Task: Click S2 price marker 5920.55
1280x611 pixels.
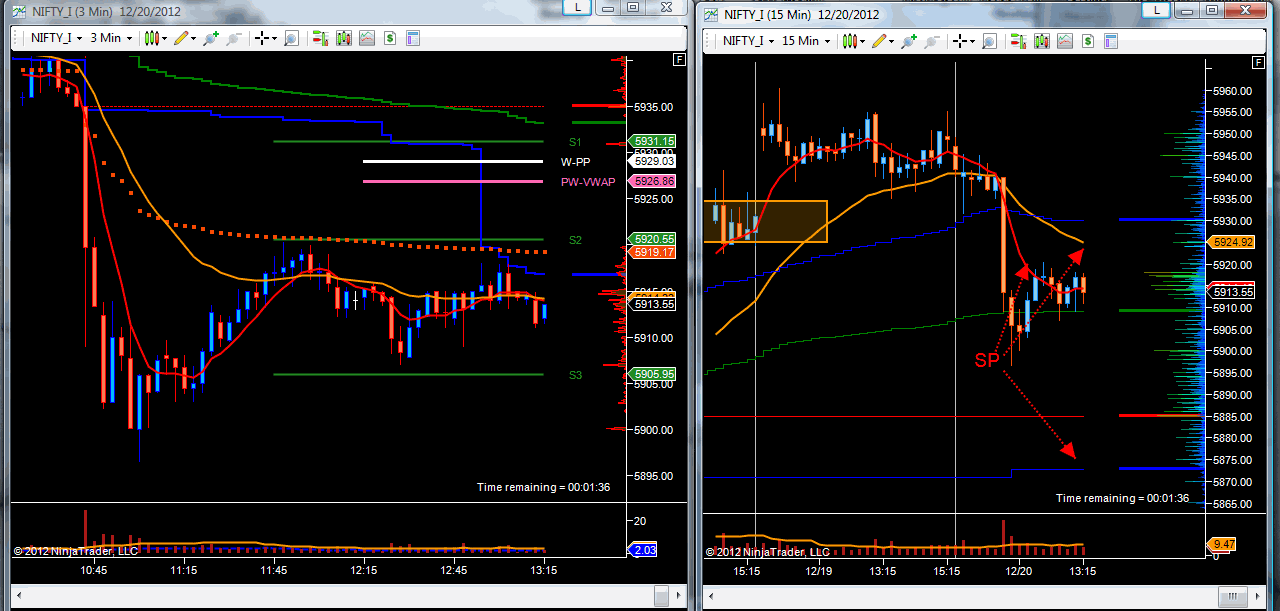Action: [x=651, y=239]
